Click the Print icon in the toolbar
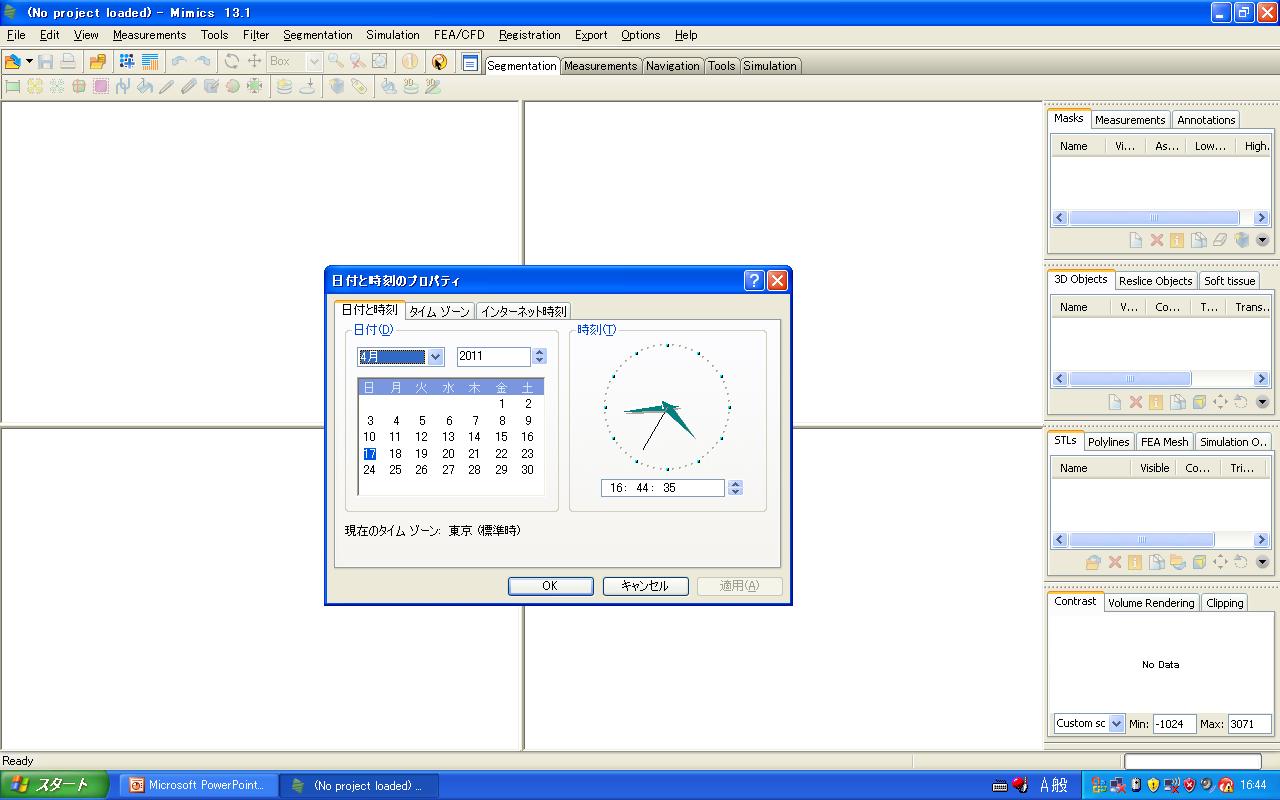 68,61
